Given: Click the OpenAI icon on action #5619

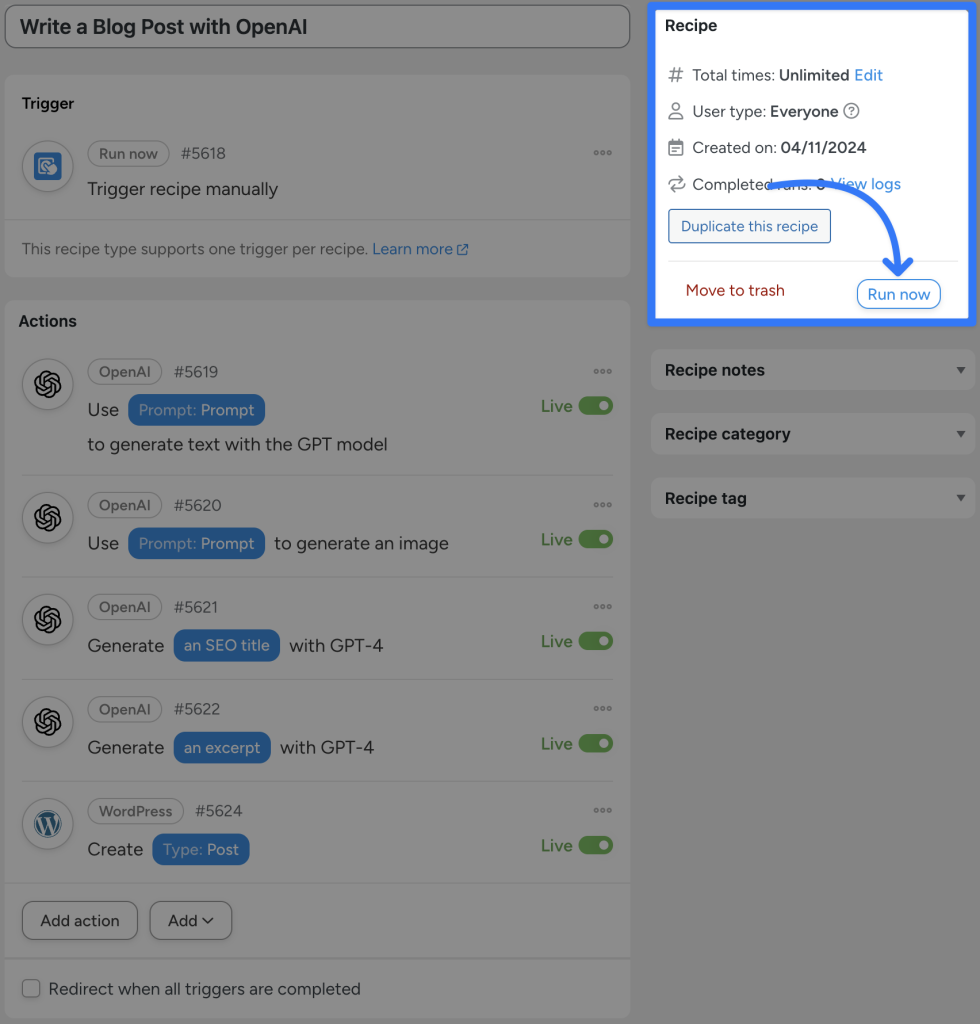Looking at the screenshot, I should (47, 384).
